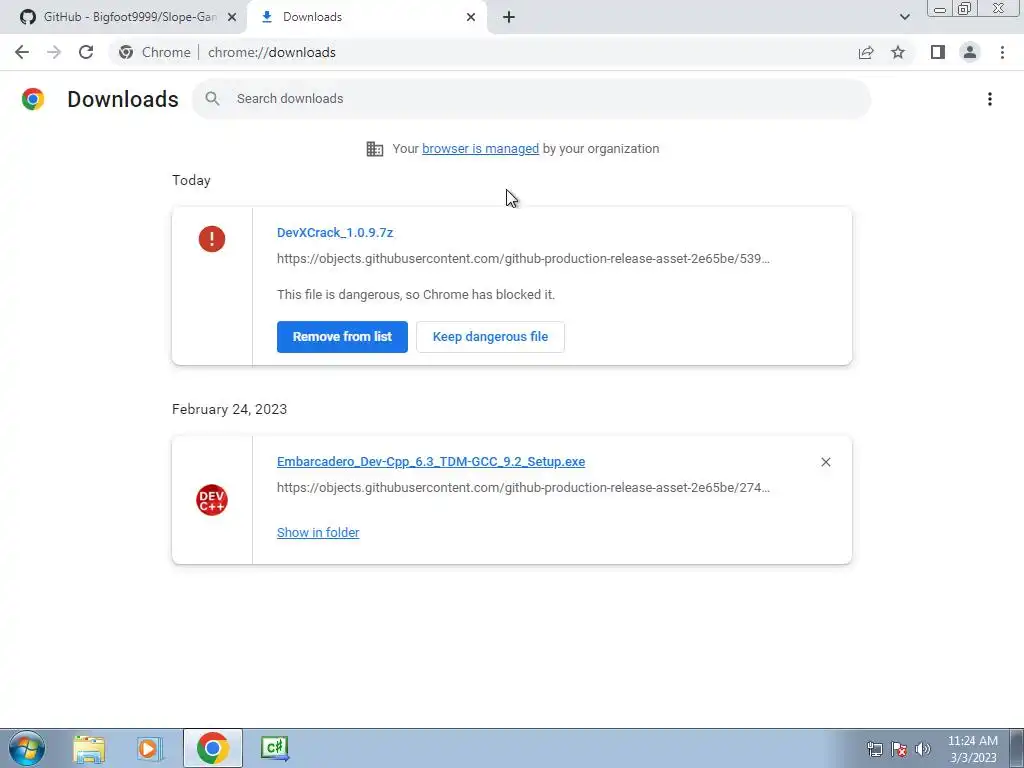Image resolution: width=1024 pixels, height=768 pixels.
Task: Click the share page icon in address bar
Action: click(x=866, y=52)
